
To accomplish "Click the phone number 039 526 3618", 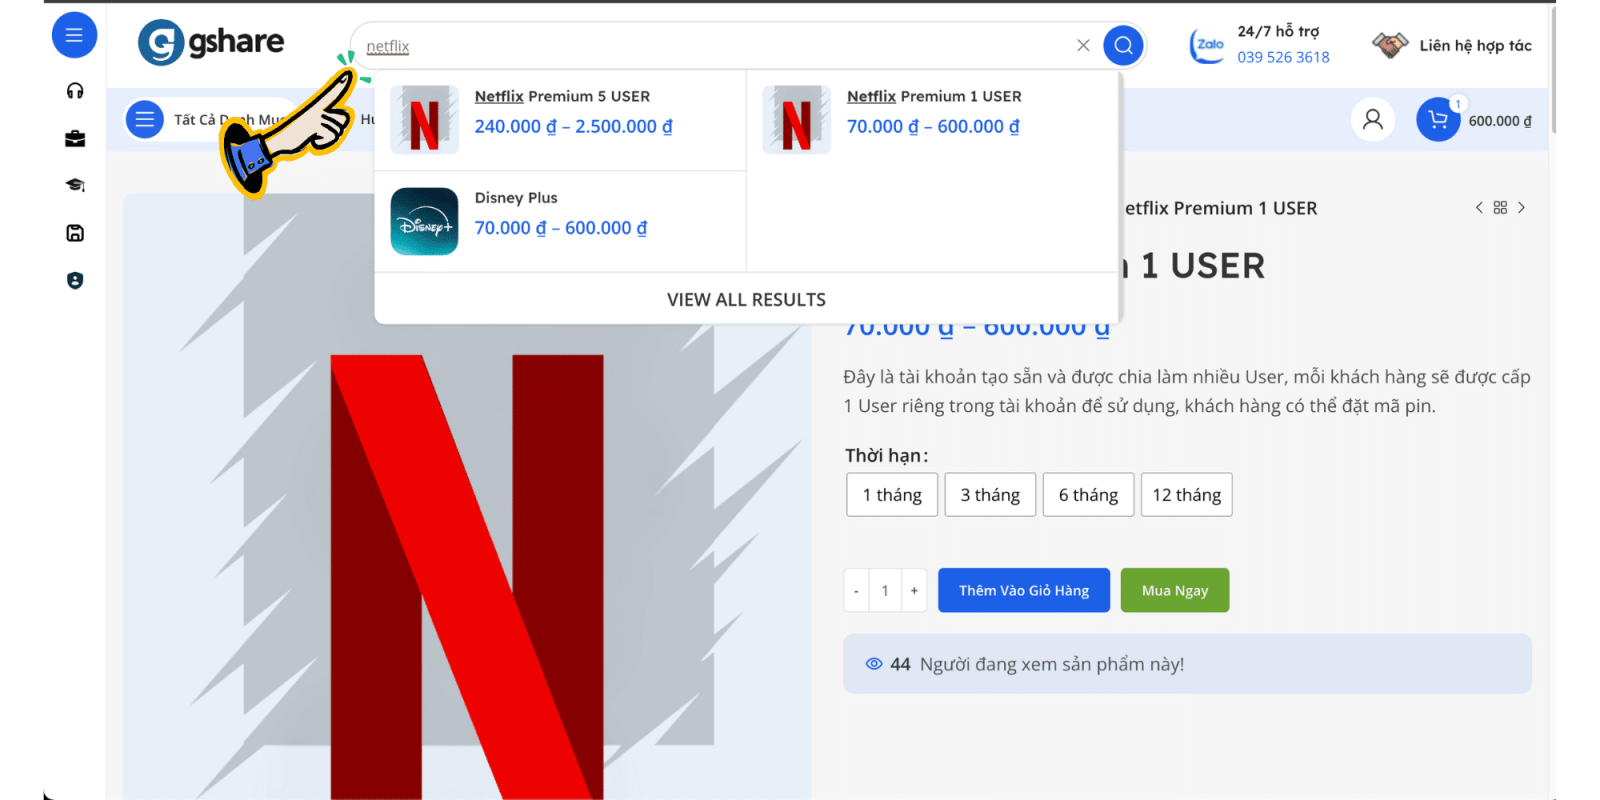I will pyautogui.click(x=1283, y=57).
